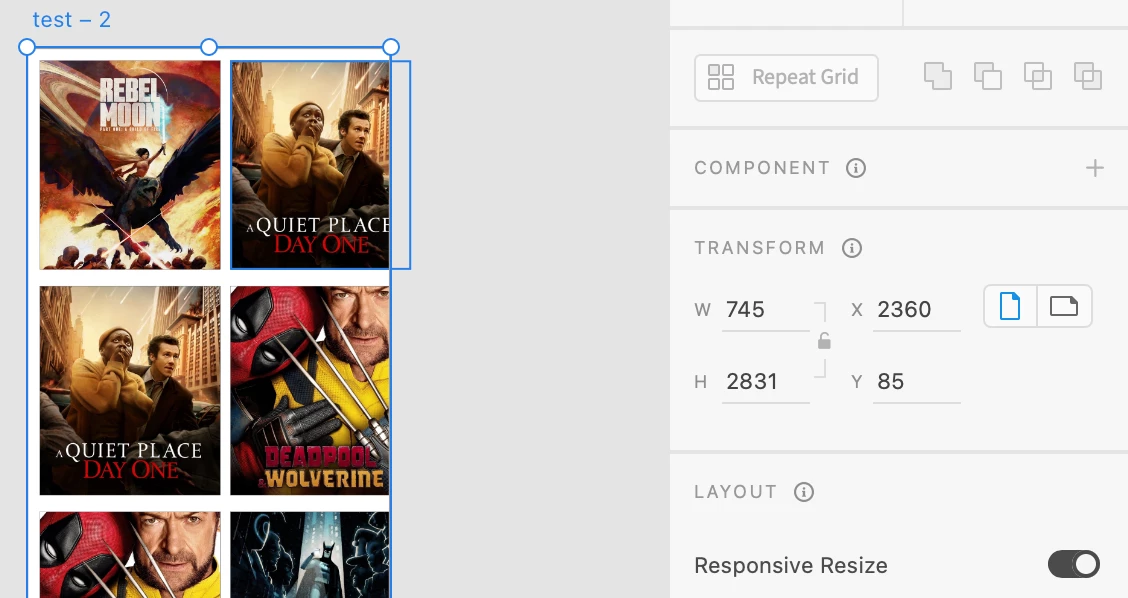Toggle the Responsive Resize switch

[1073, 565]
